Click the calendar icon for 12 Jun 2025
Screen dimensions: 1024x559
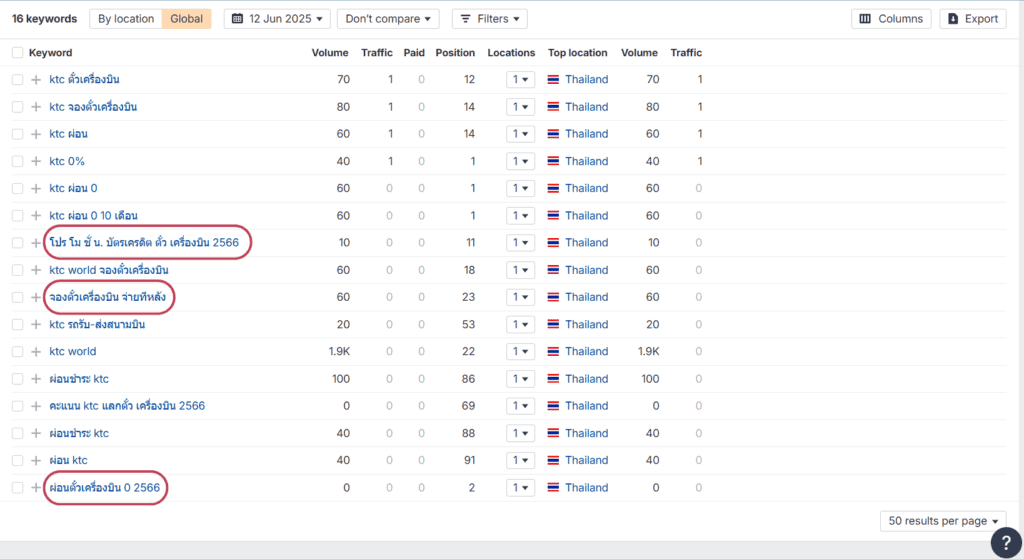click(238, 19)
